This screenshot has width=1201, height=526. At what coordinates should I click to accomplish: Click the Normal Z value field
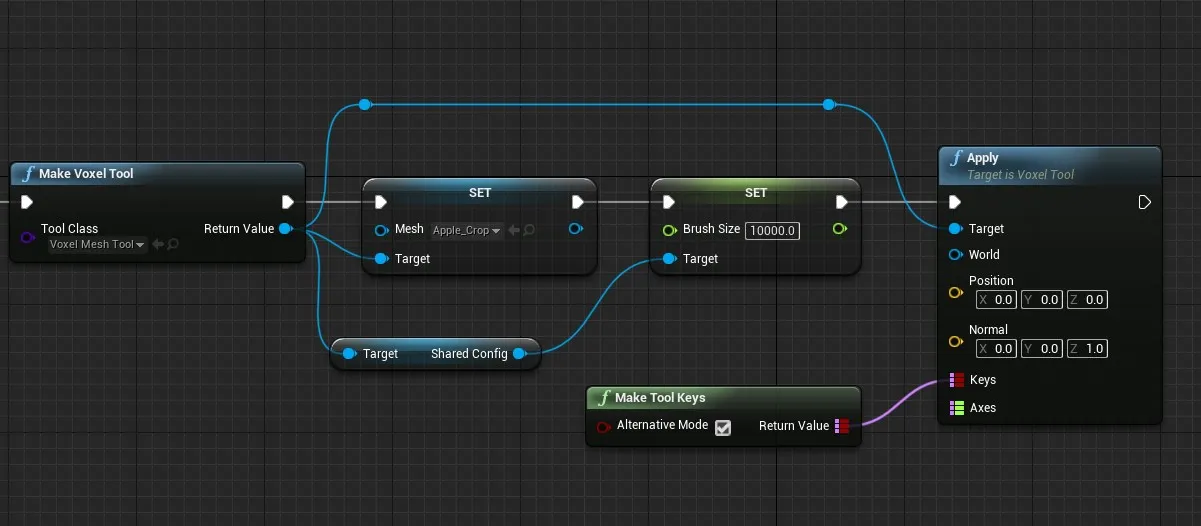tap(1096, 349)
